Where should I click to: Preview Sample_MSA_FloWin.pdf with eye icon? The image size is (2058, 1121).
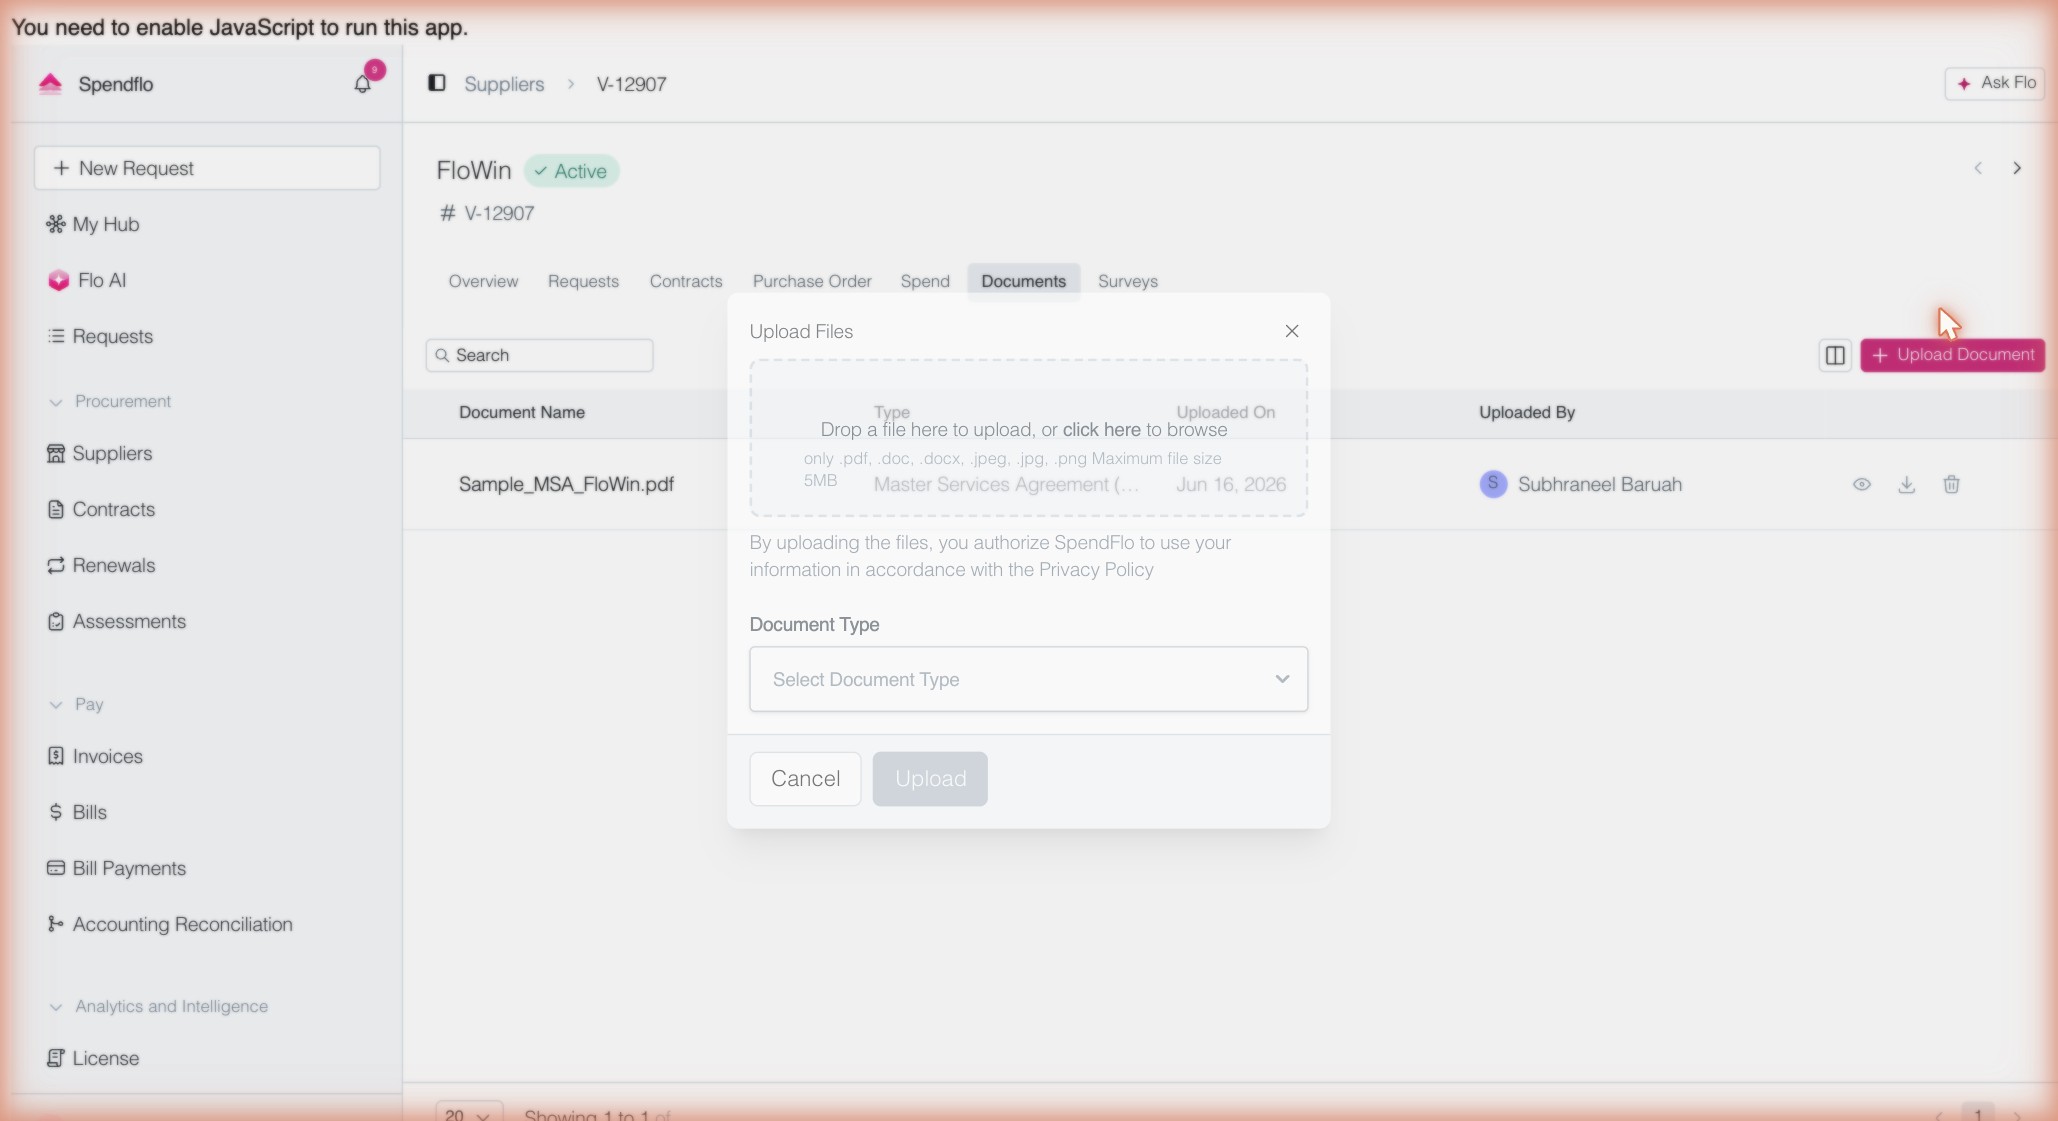pos(1862,484)
